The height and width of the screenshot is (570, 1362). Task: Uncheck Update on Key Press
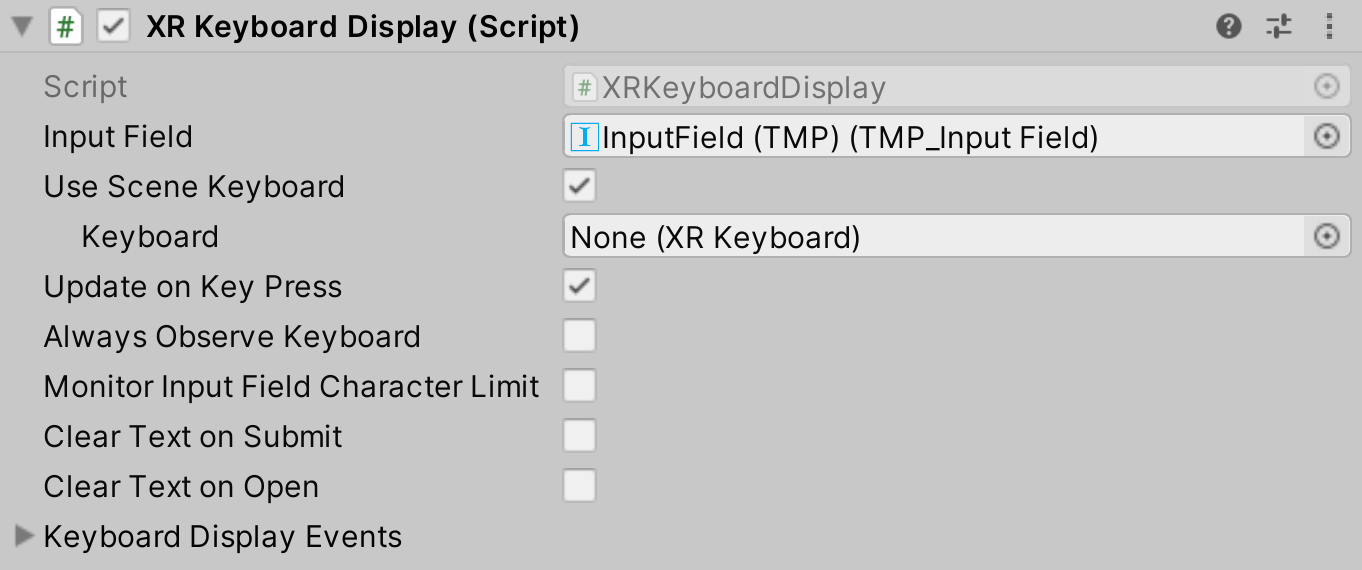click(x=580, y=286)
